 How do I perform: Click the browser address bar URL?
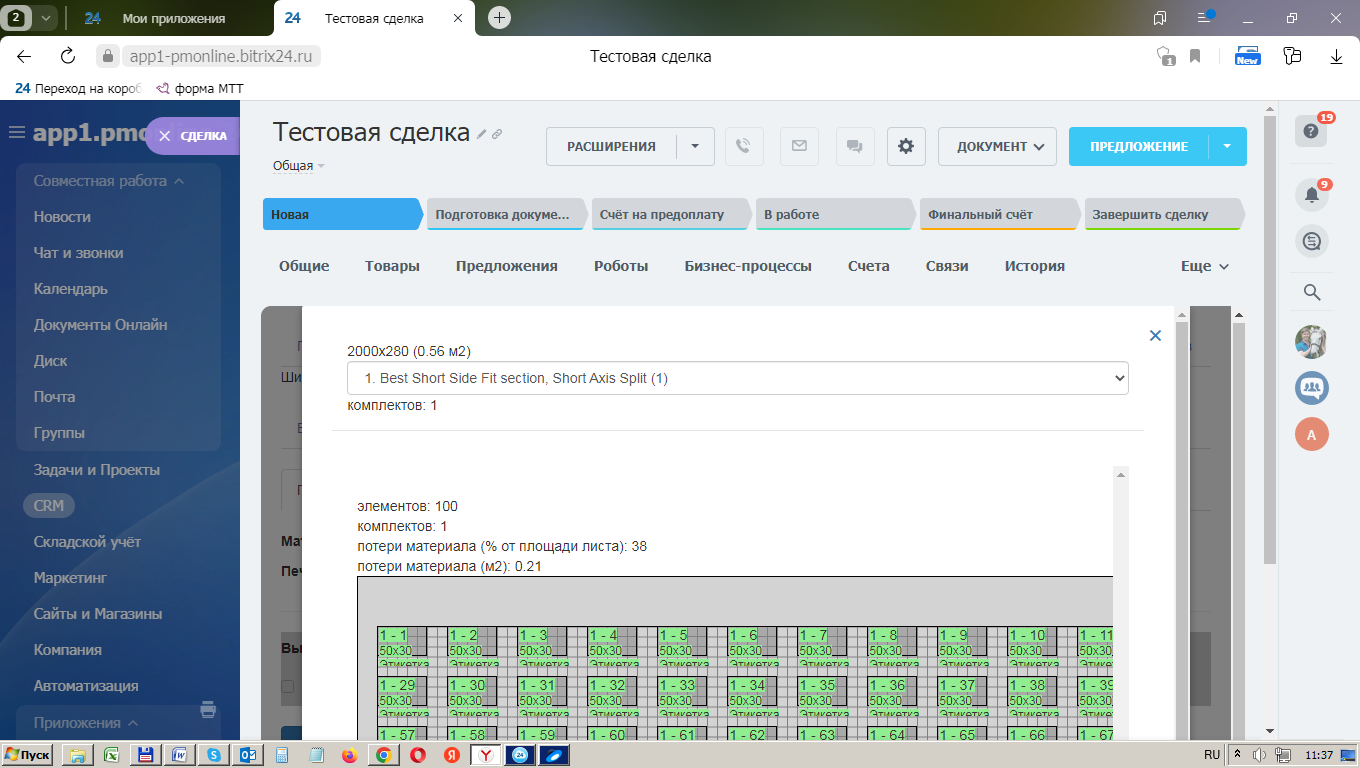click(x=220, y=56)
